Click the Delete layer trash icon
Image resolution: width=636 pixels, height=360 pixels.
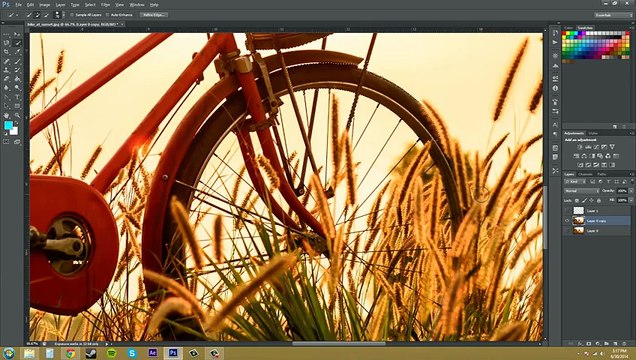(624, 343)
